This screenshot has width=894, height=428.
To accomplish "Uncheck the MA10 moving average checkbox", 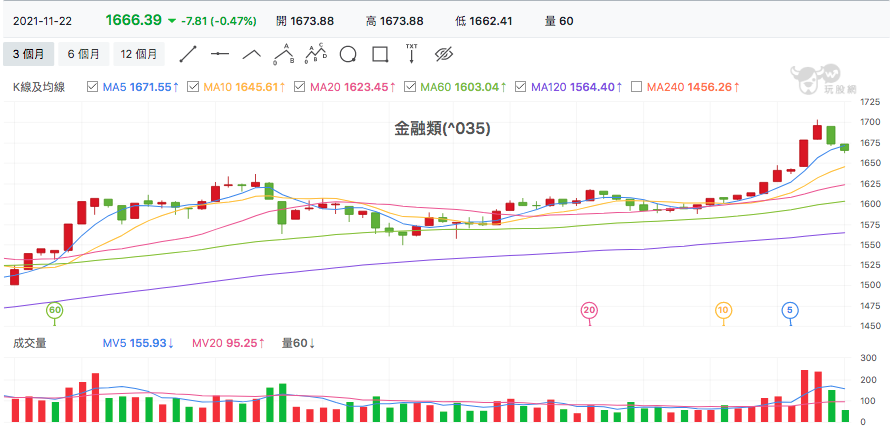I will (193, 87).
